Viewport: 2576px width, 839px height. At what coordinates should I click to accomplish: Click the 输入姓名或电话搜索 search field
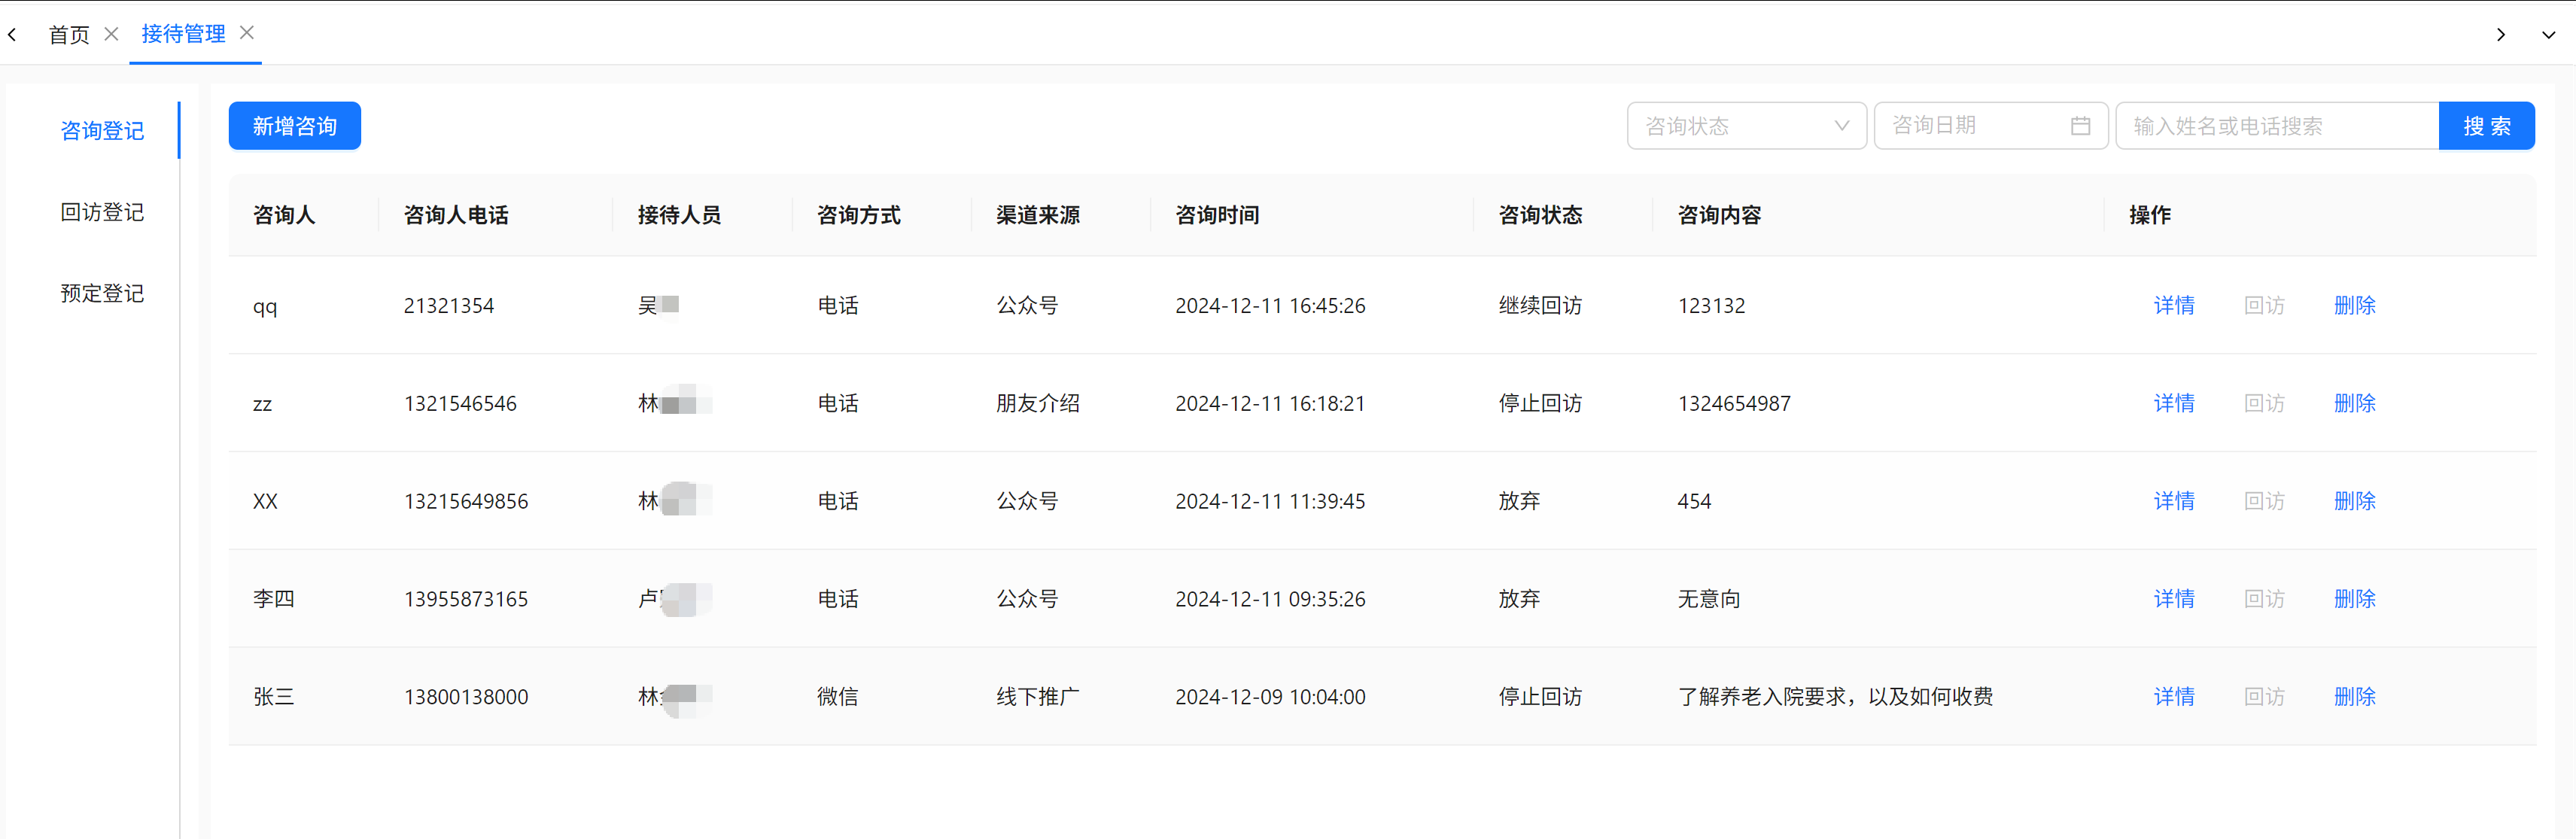[x=2276, y=126]
